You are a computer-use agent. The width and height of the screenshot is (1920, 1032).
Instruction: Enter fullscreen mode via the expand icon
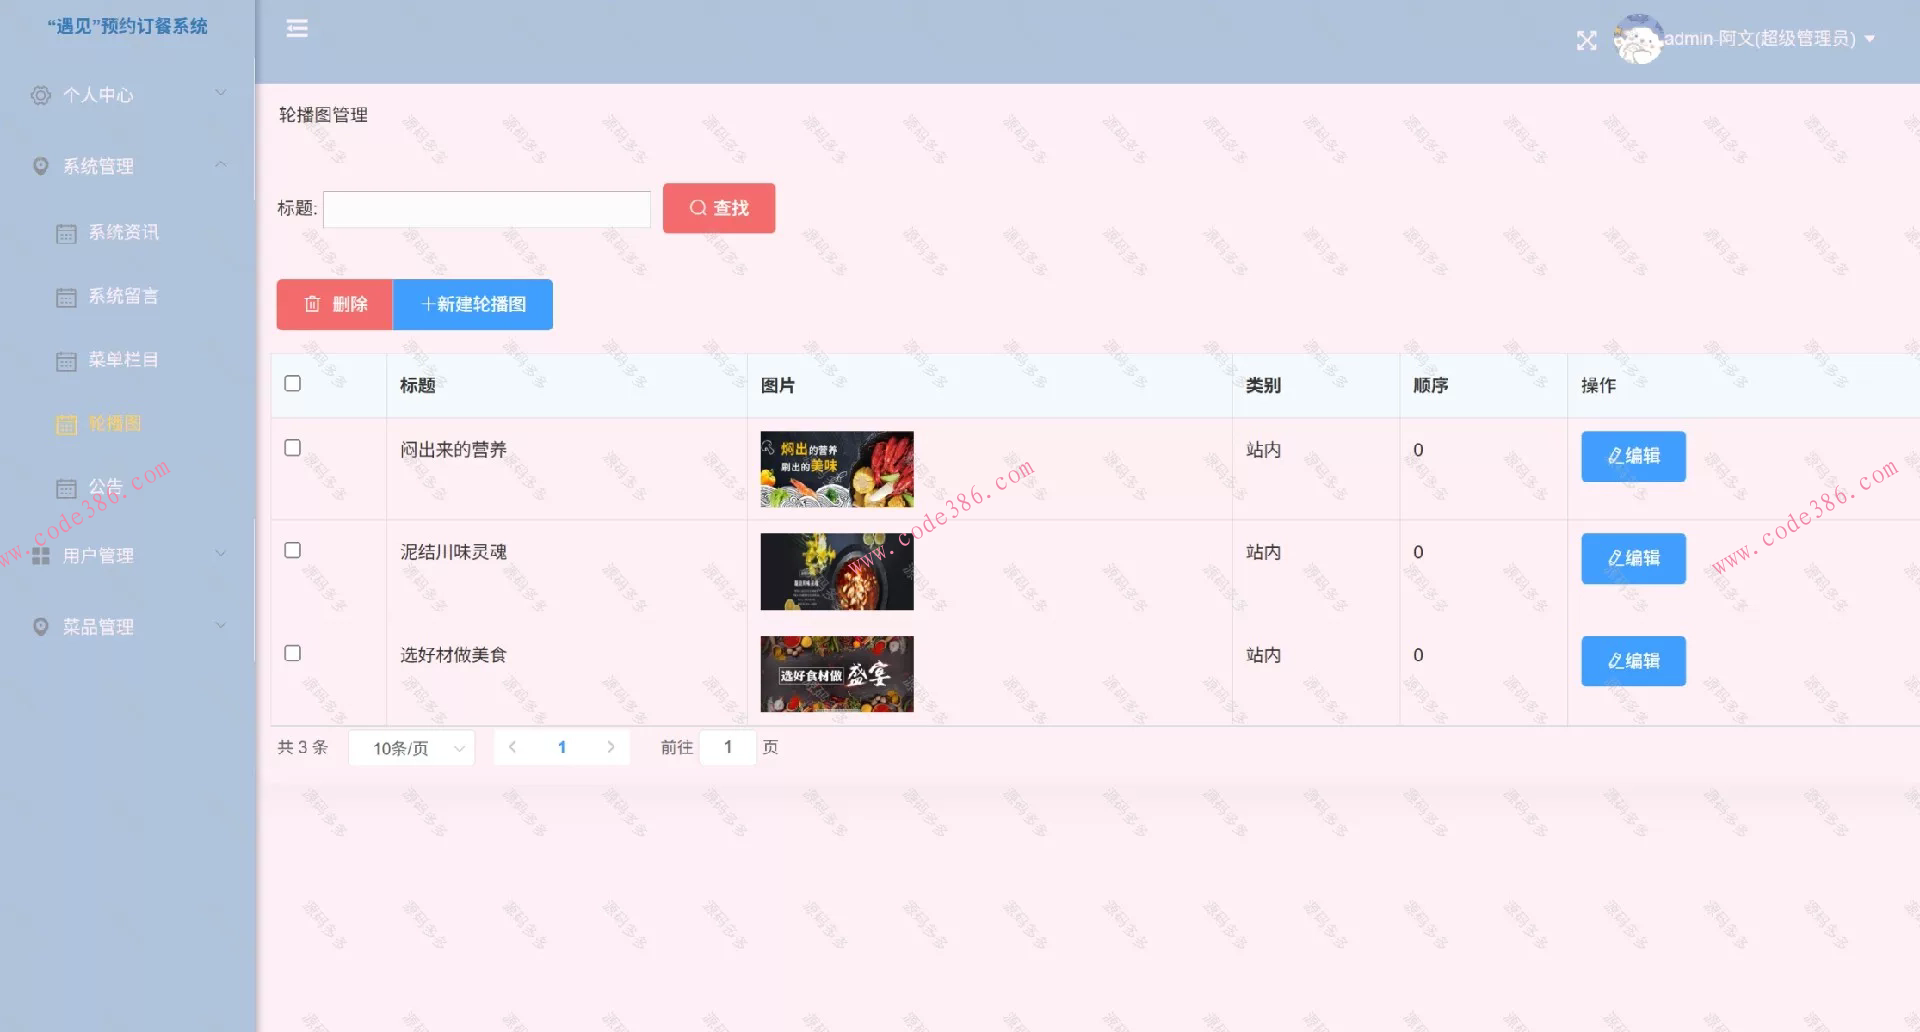[1587, 40]
